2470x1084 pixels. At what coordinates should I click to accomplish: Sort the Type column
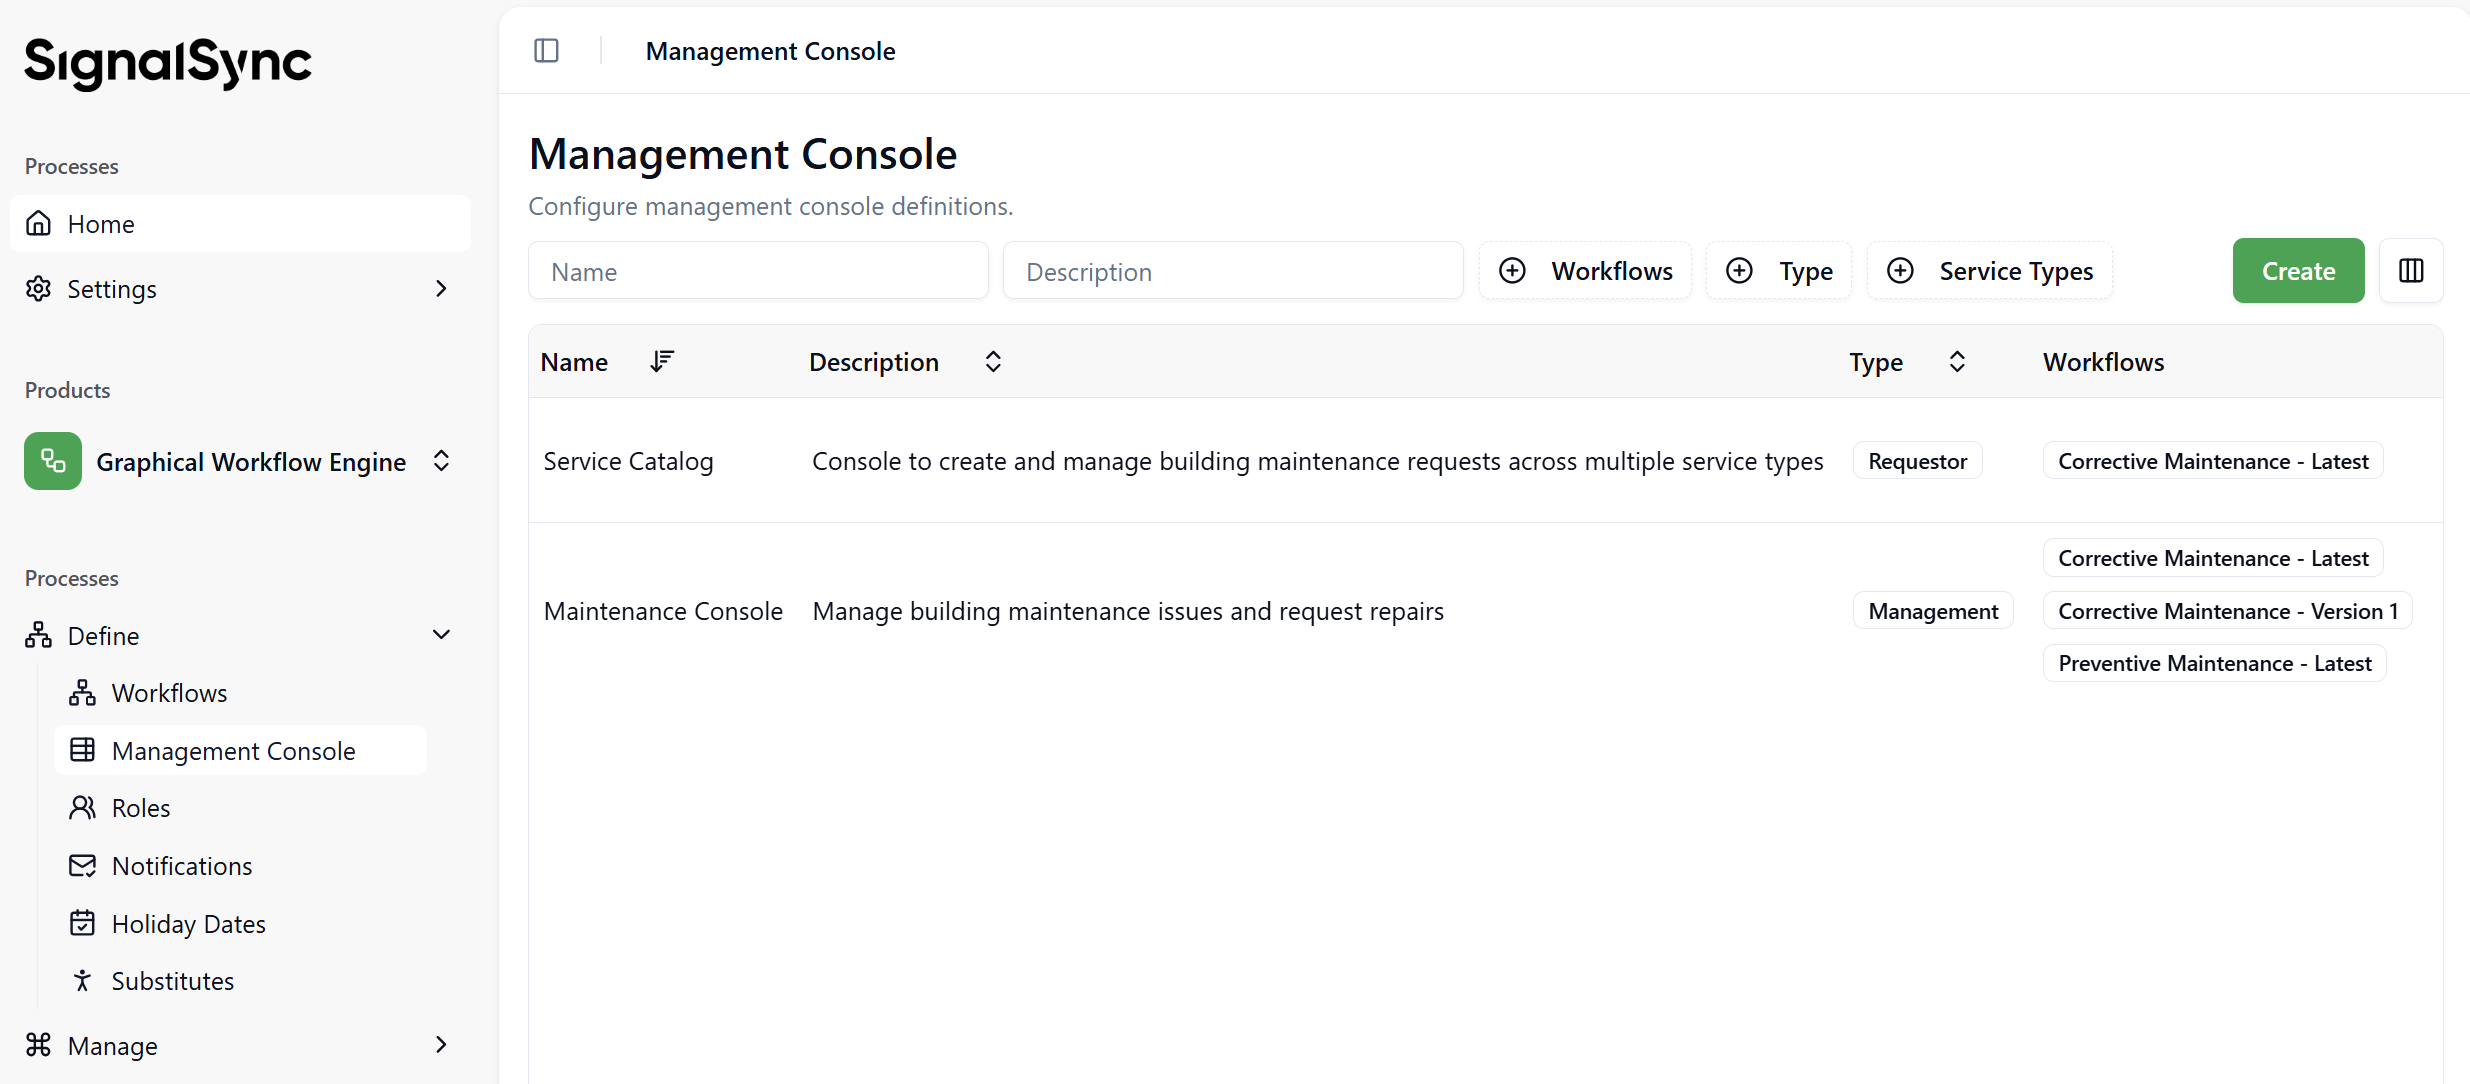point(1957,361)
